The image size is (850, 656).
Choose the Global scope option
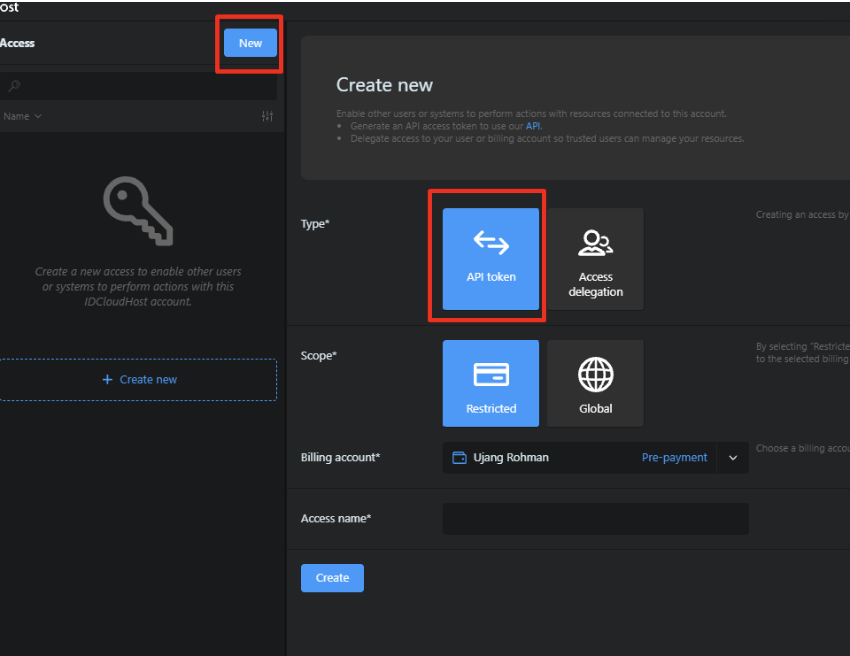tap(595, 383)
